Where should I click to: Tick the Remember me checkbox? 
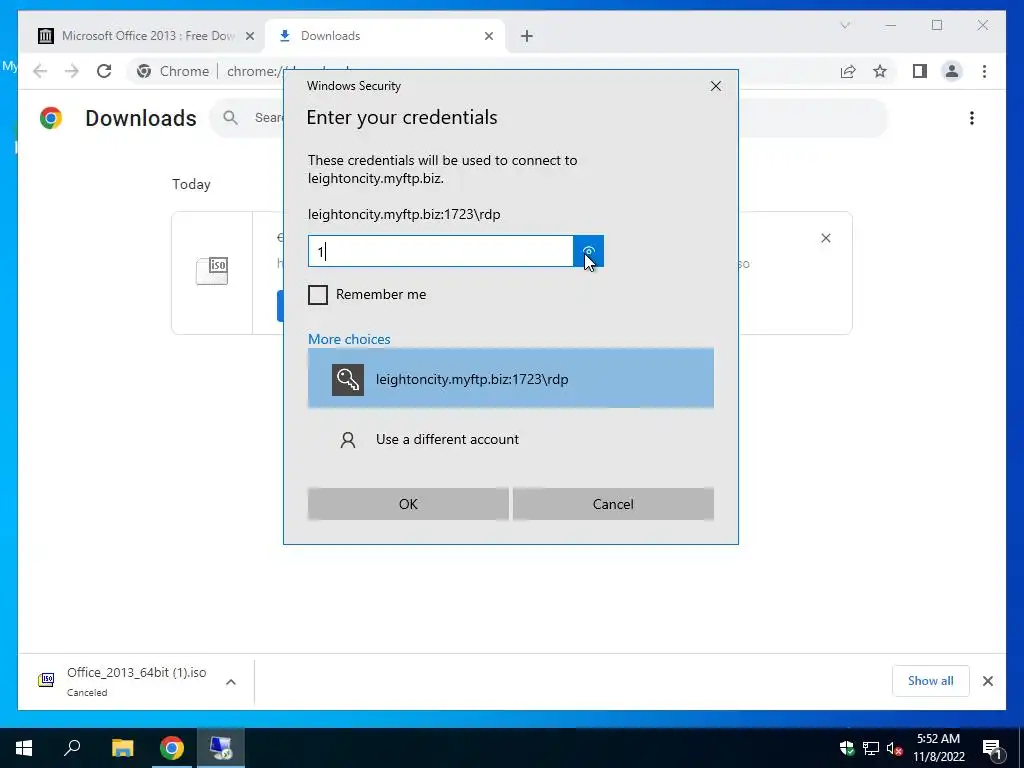pyautogui.click(x=318, y=295)
